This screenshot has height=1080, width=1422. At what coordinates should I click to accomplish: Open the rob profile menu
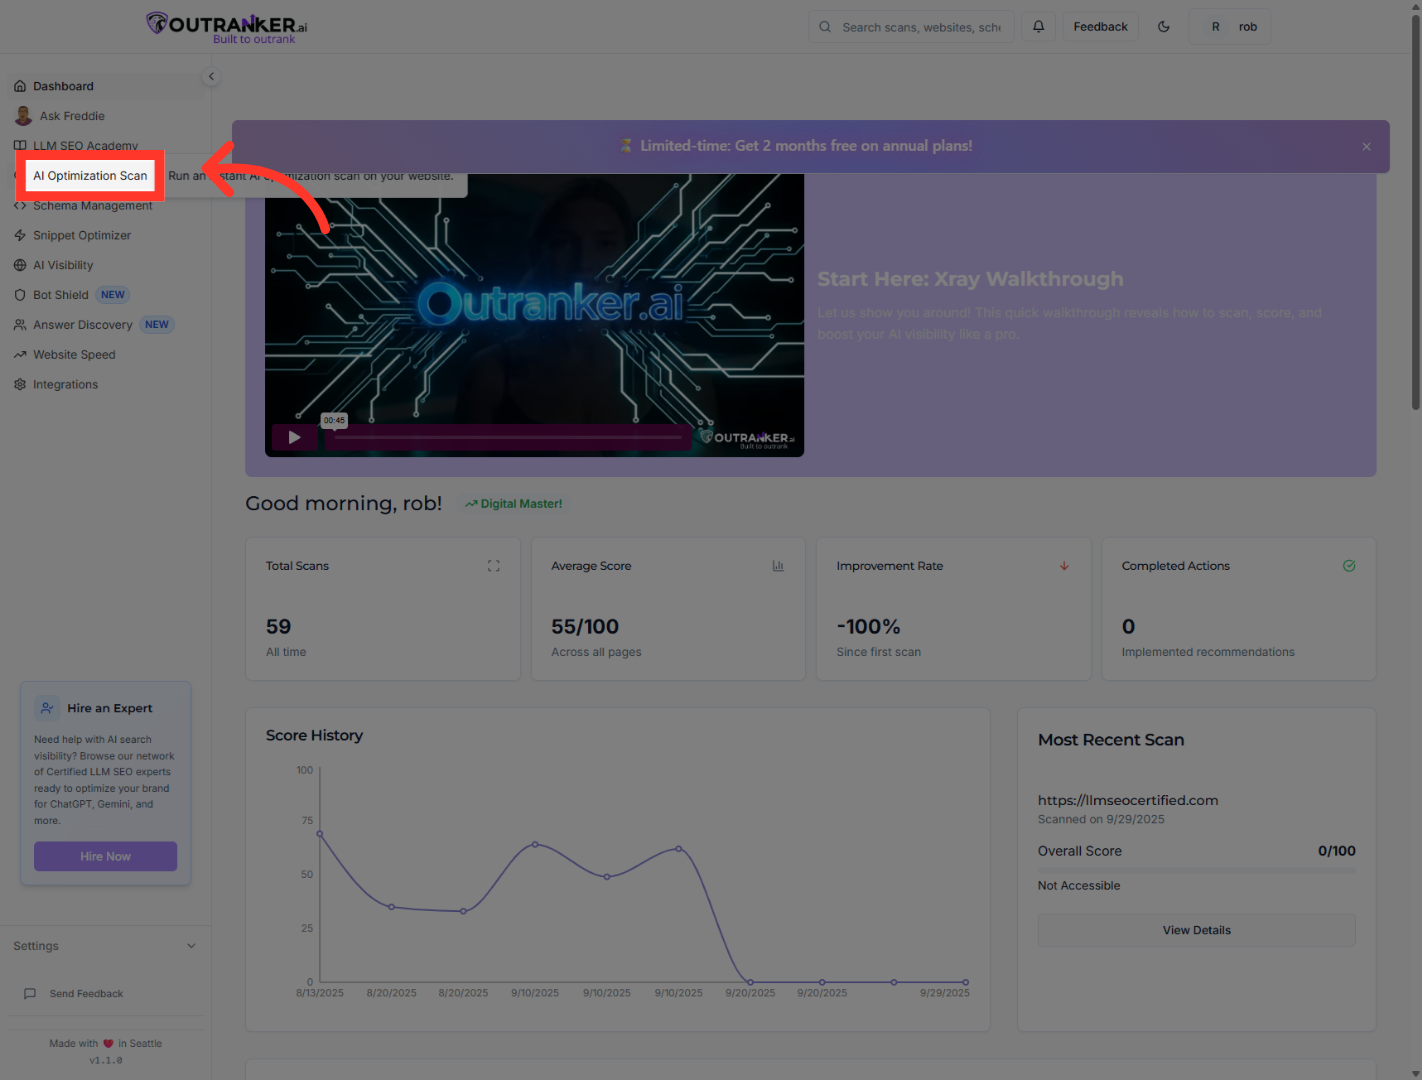pyautogui.click(x=1230, y=26)
